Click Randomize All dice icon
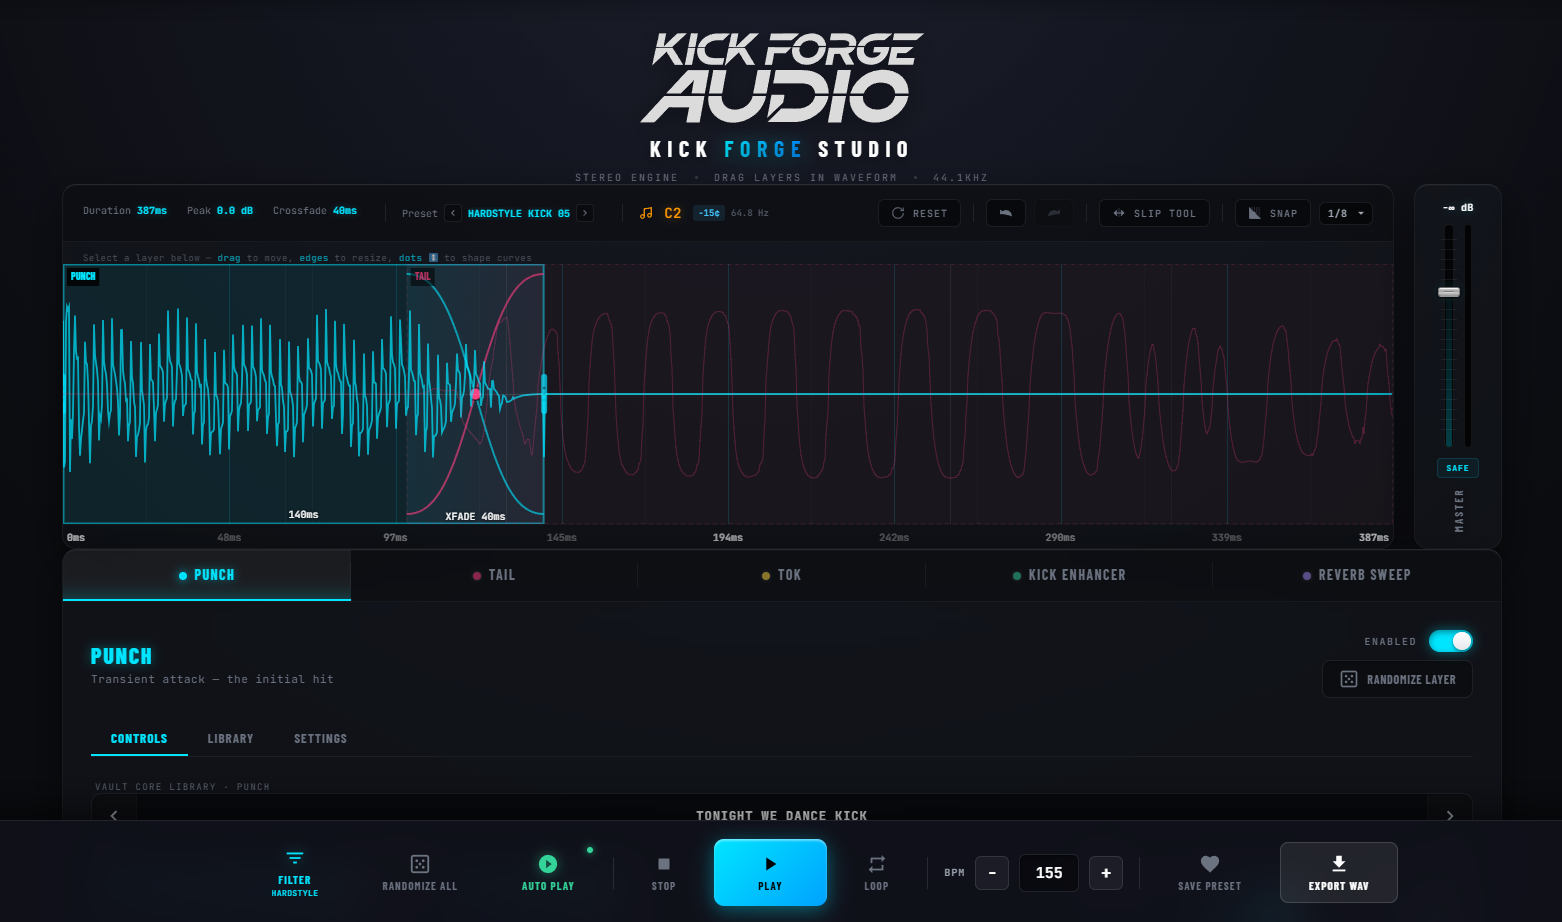Image resolution: width=1562 pixels, height=922 pixels. click(x=420, y=864)
